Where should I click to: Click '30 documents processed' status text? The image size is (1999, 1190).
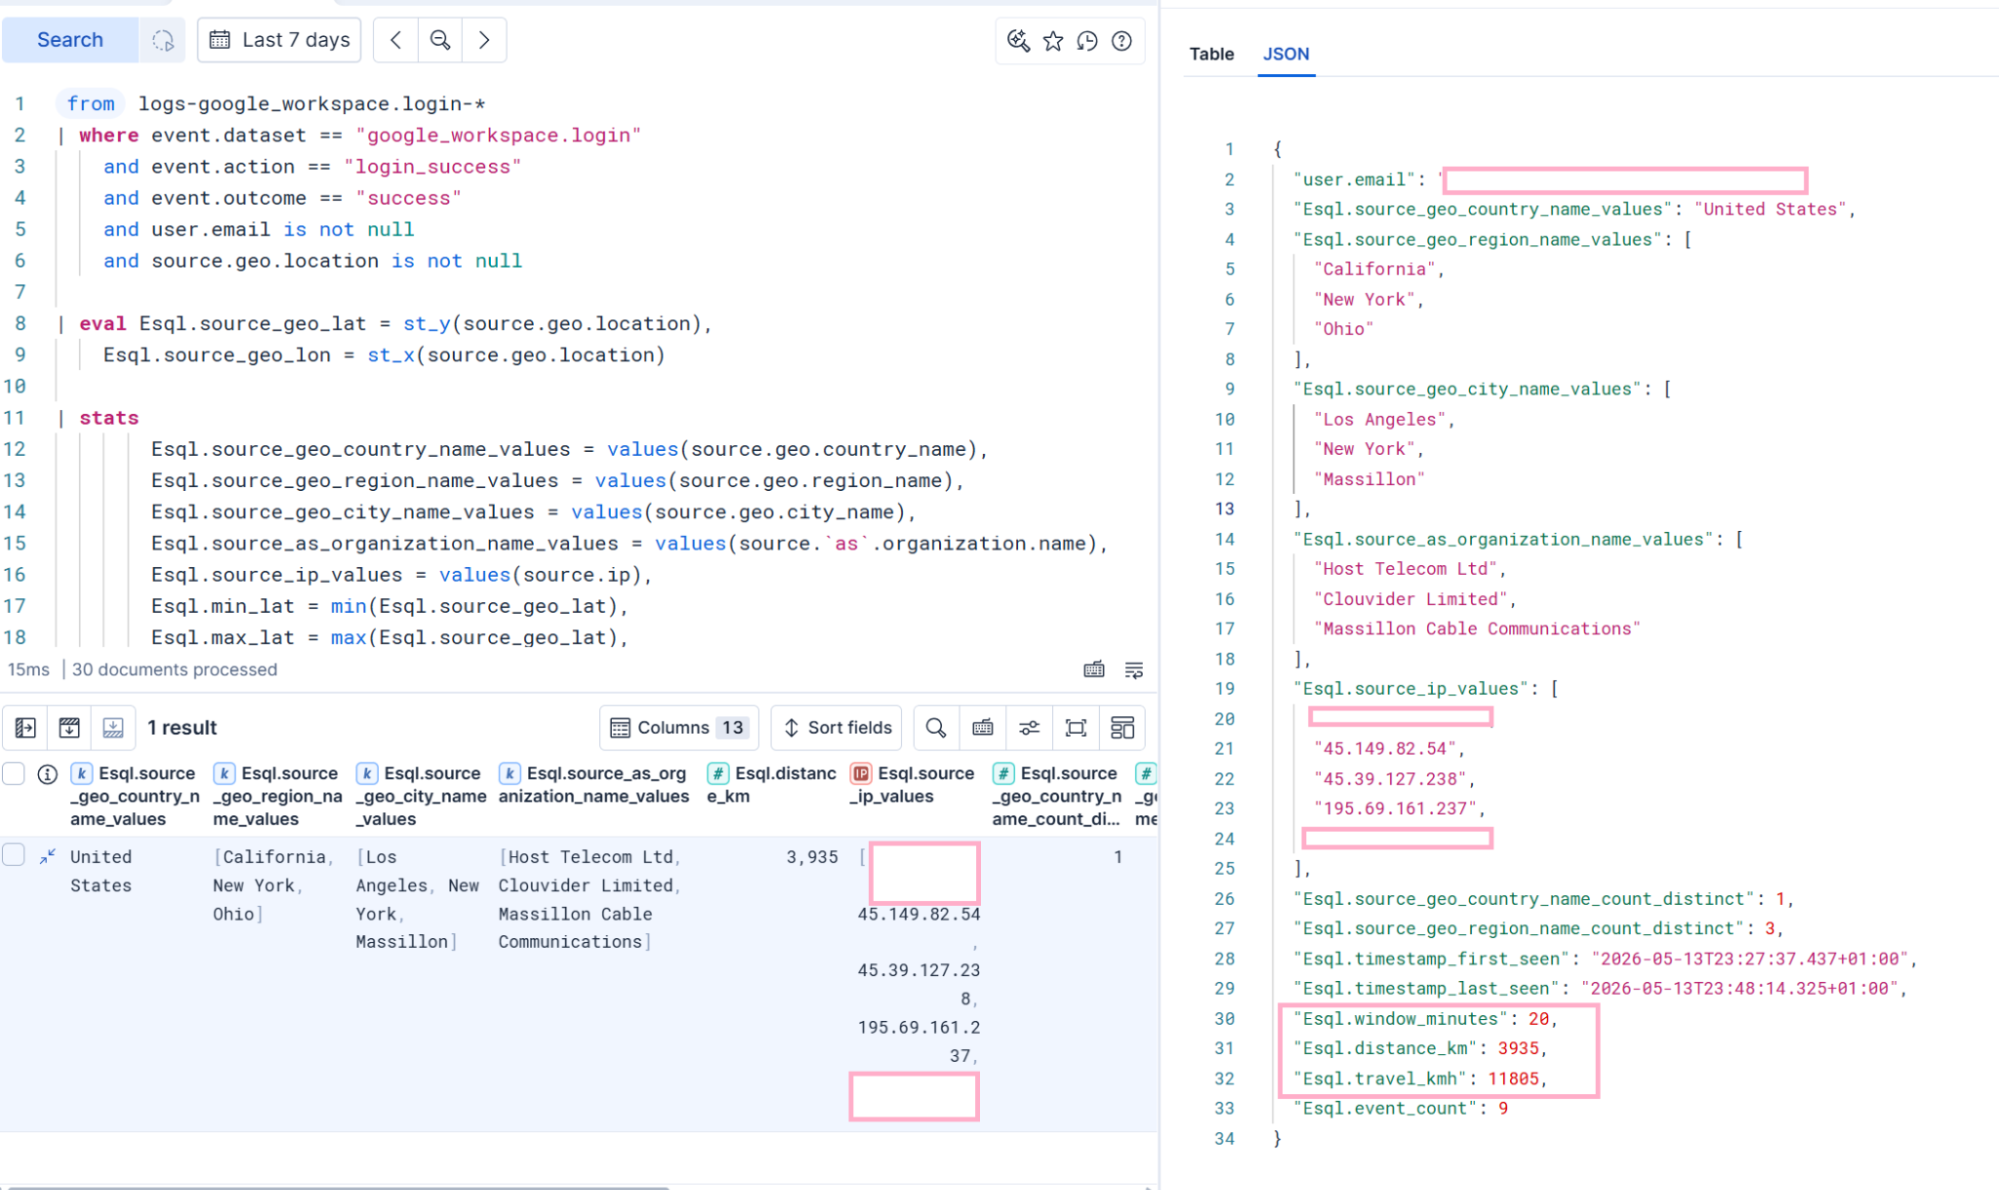[174, 669]
